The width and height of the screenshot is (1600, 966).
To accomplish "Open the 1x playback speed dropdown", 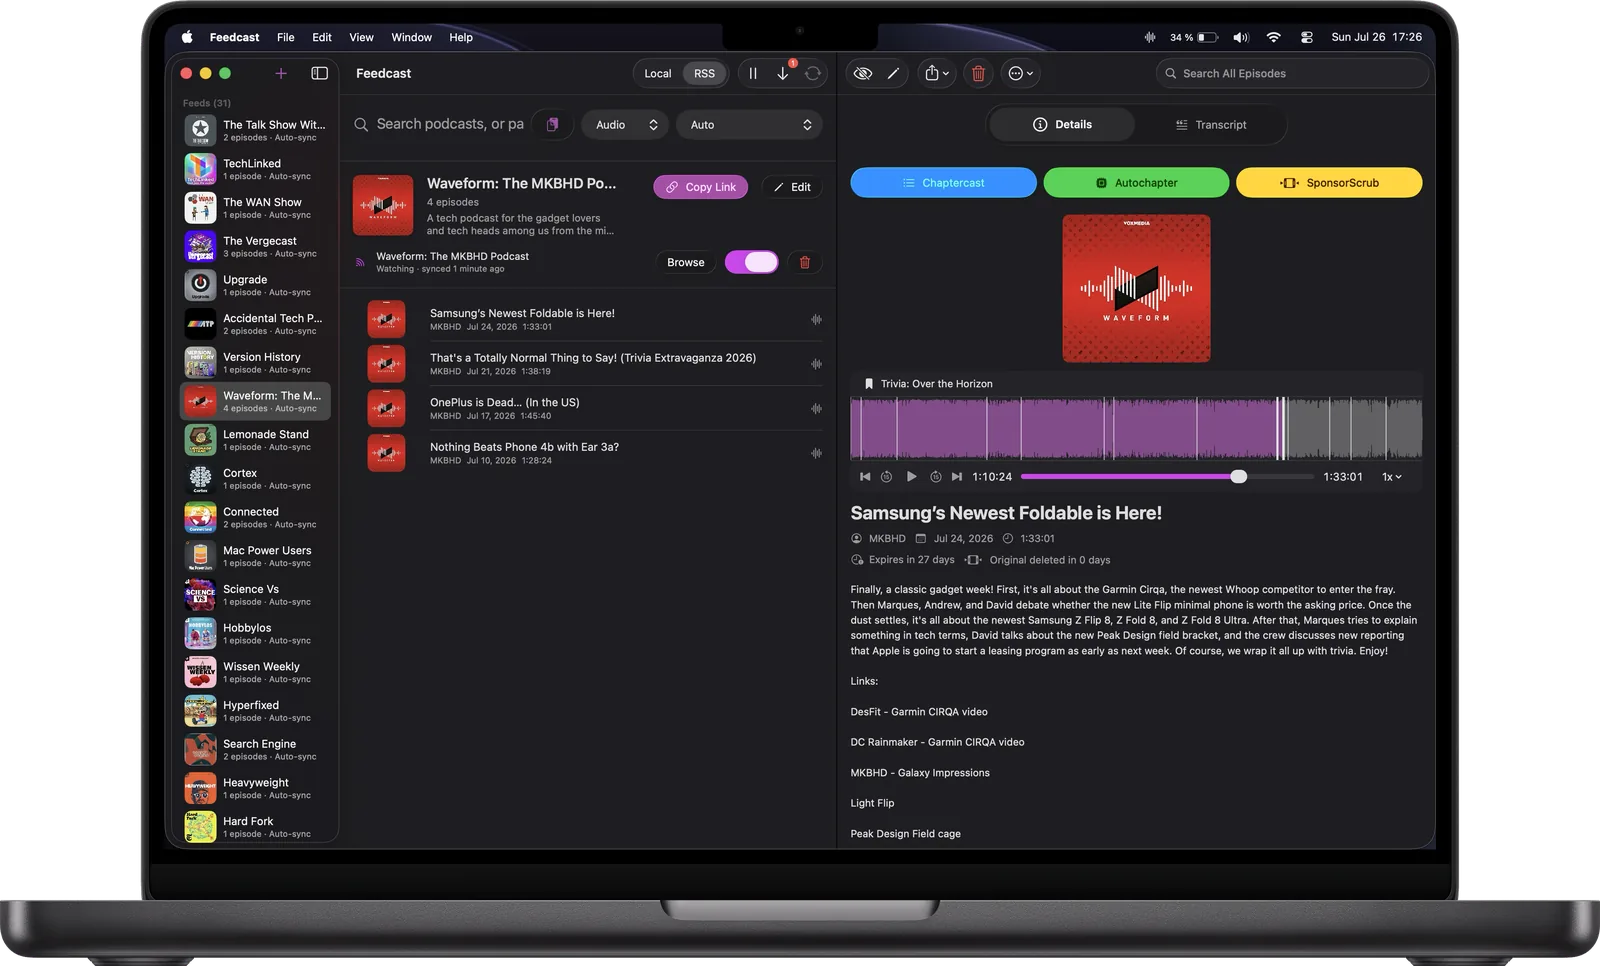I will pos(1392,477).
